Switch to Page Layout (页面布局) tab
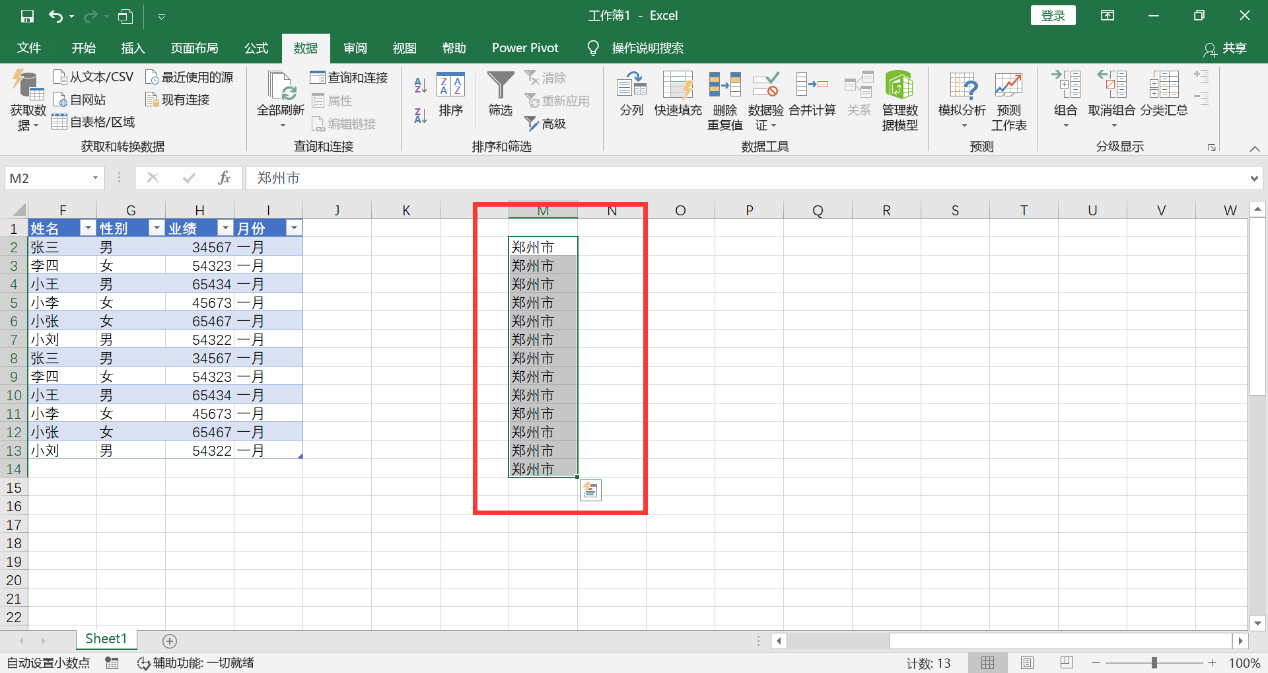Image resolution: width=1268 pixels, height=673 pixels. [x=194, y=48]
